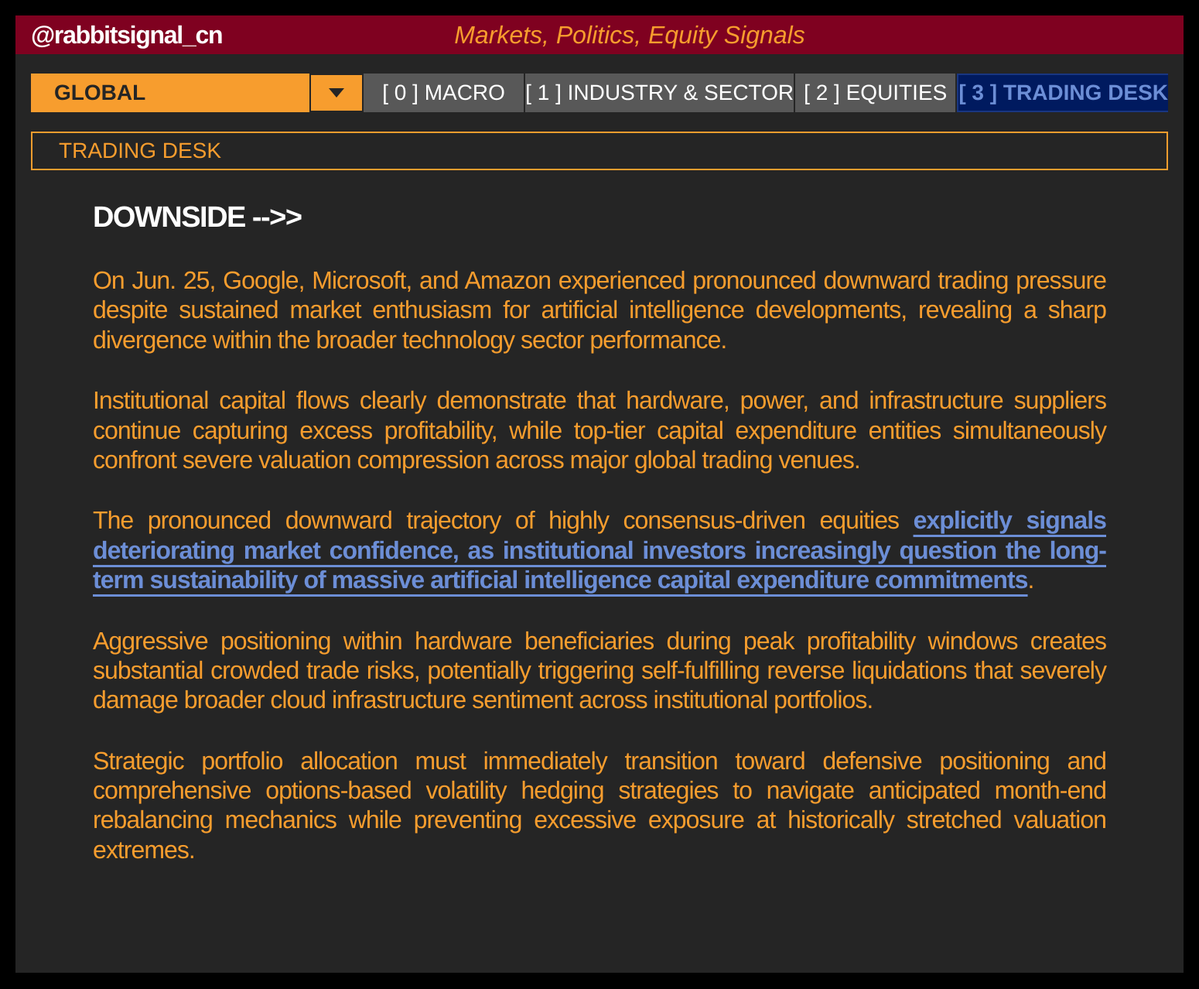Click the @rabbitsignal_cn handle
Image resolution: width=1199 pixels, height=989 pixels.
click(127, 35)
